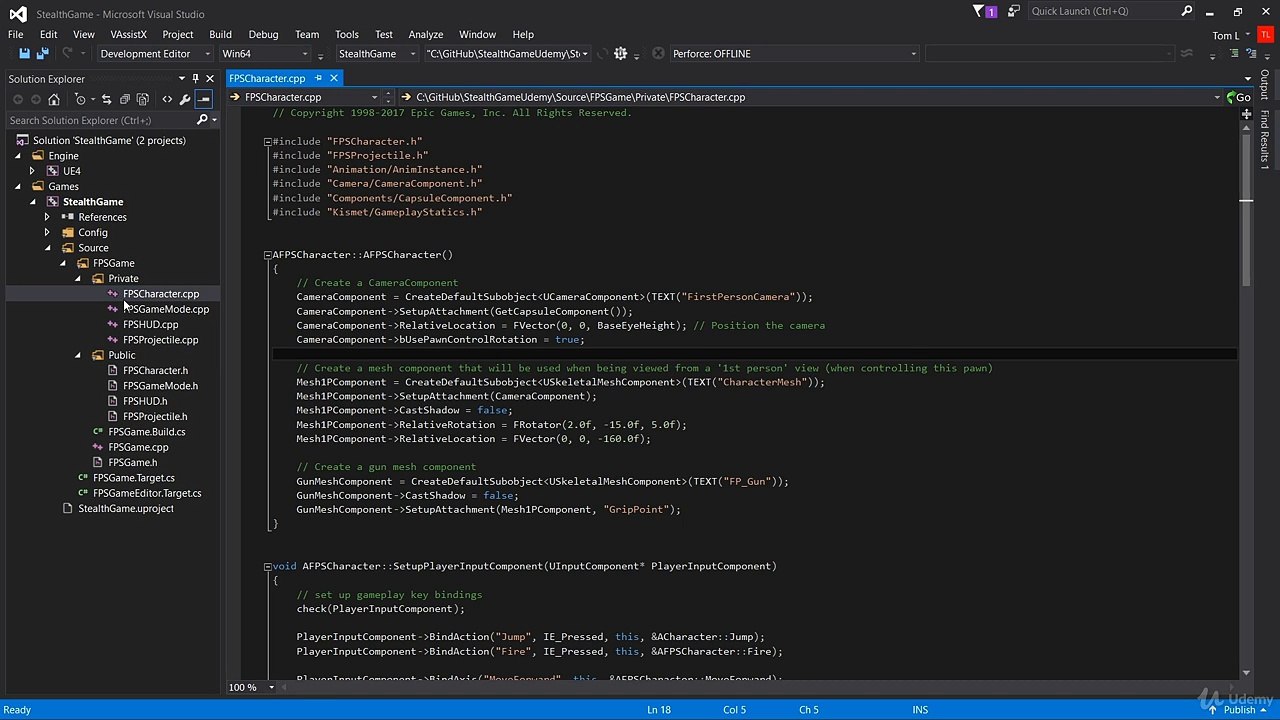Viewport: 1280px width, 720px height.
Task: Expand the References node
Action: [47, 217]
